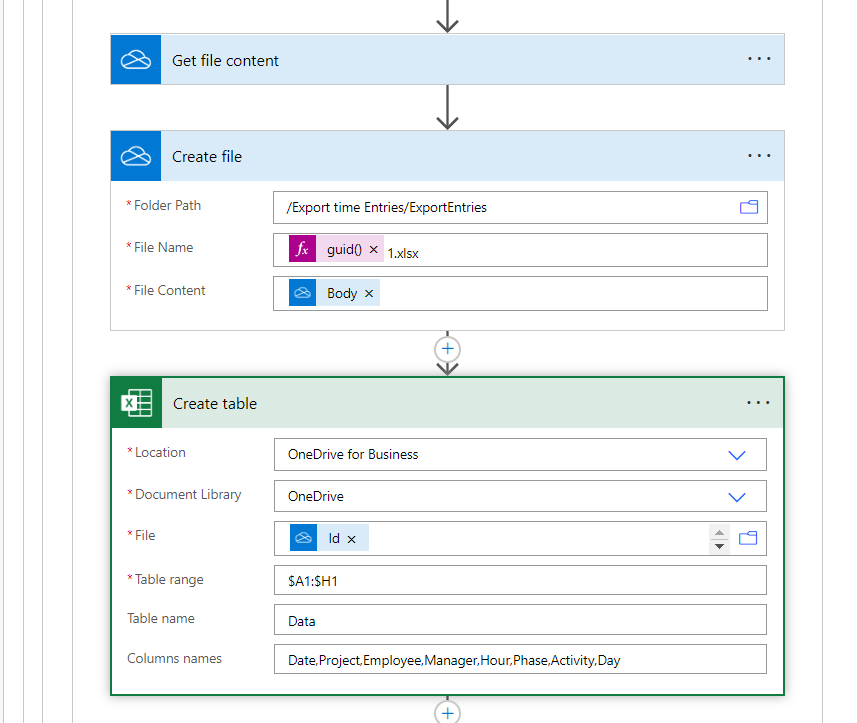Insert a new step below Create table
This screenshot has width=857, height=723.
[x=448, y=712]
